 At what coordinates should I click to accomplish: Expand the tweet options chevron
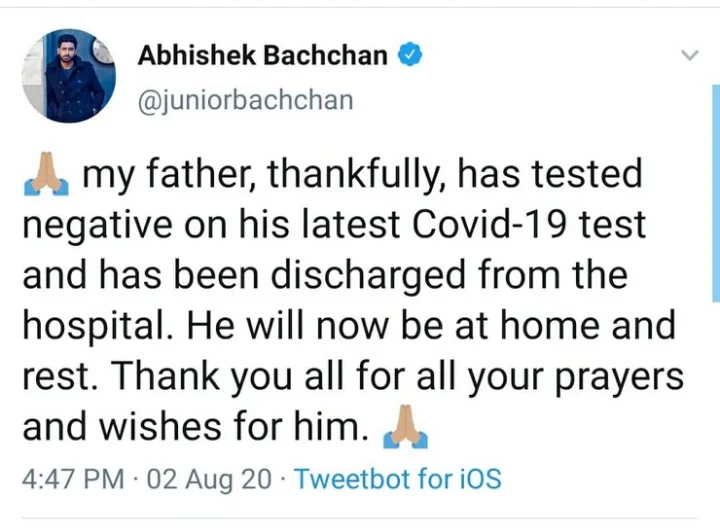(x=689, y=56)
